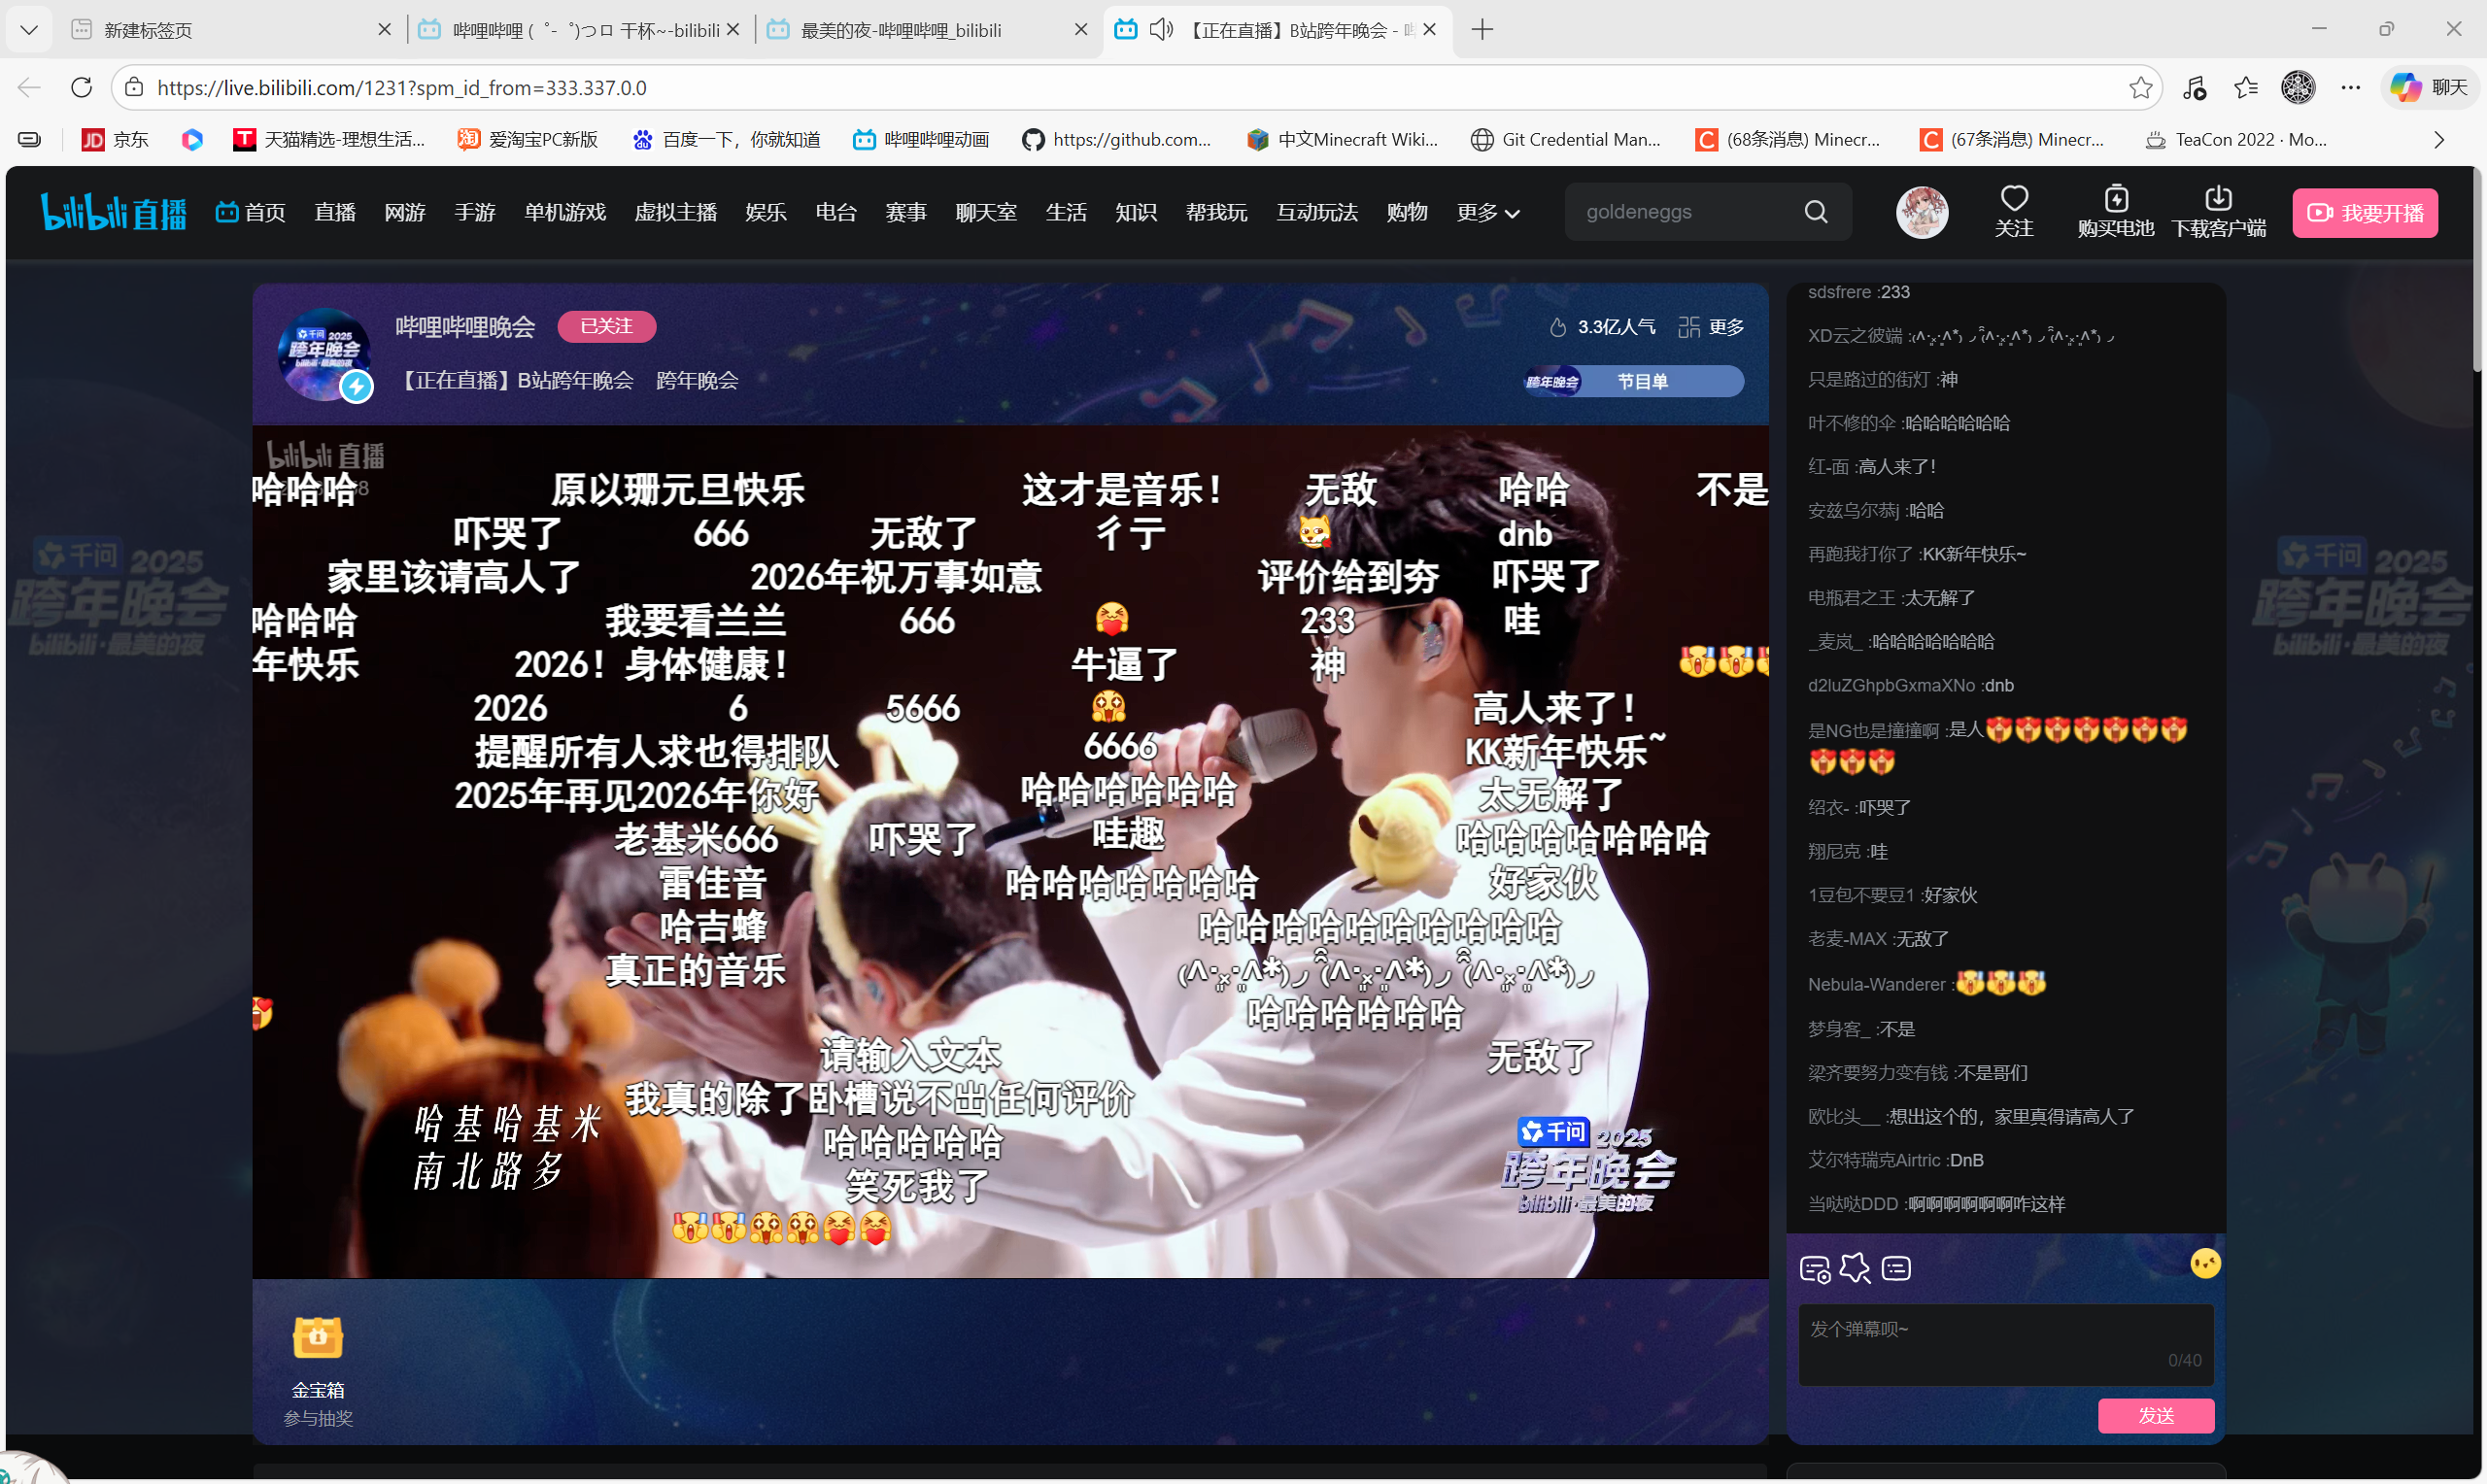Mute the live tab audio speaker
This screenshot has width=2487, height=1484.
click(x=1160, y=29)
